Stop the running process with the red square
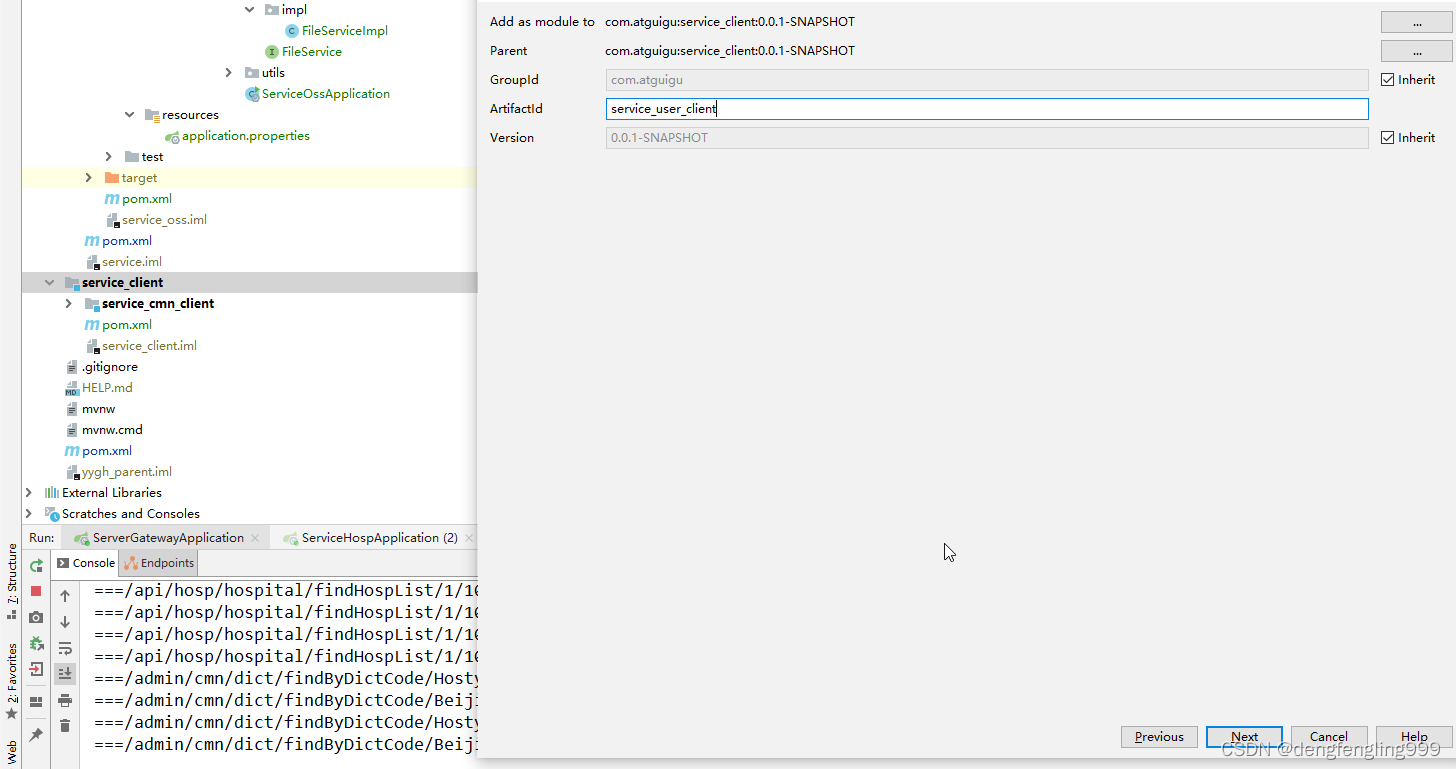1456x769 pixels. pos(36,591)
